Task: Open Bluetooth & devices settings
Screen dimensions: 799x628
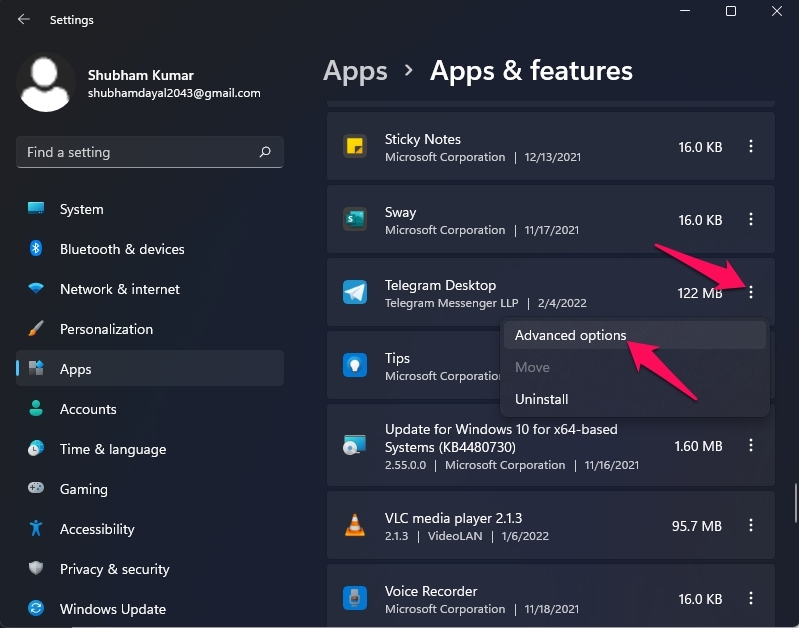Action: [150, 249]
